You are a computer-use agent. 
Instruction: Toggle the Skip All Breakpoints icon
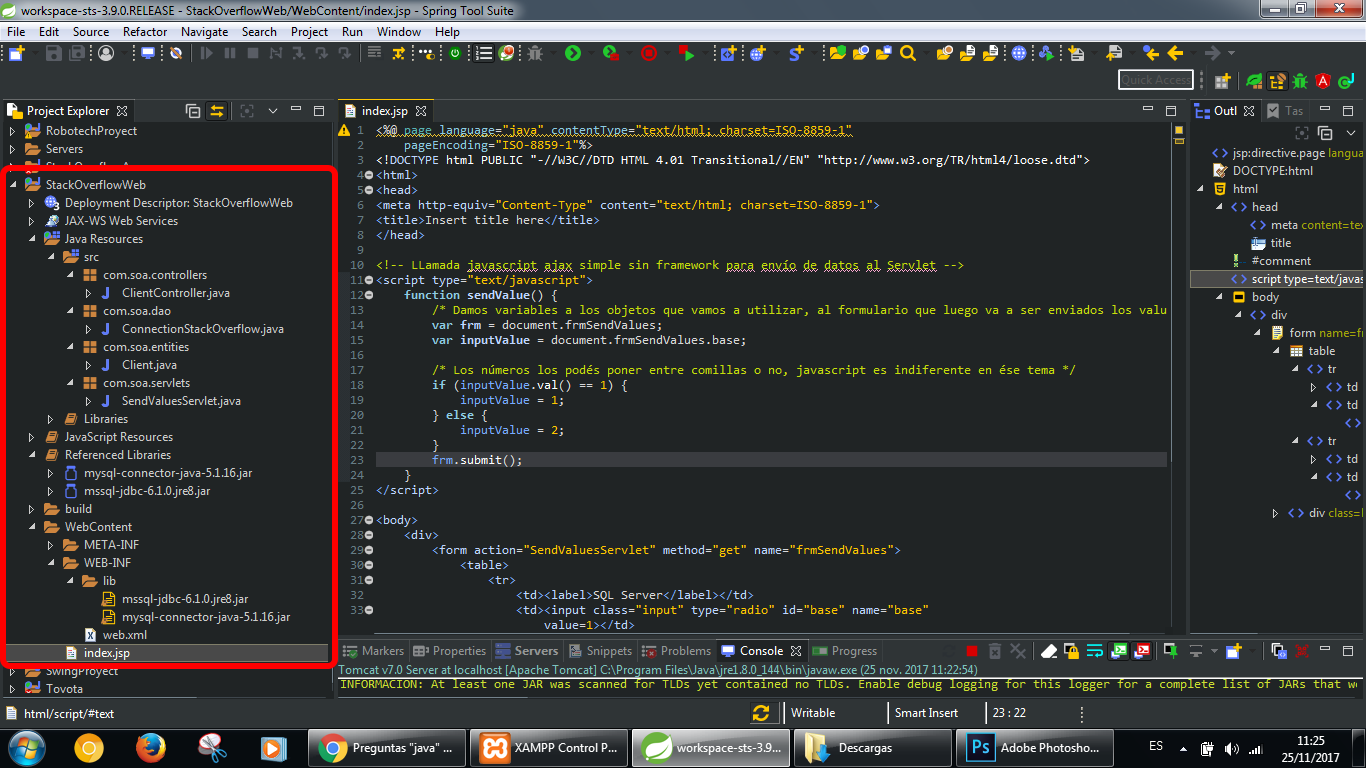[175, 53]
